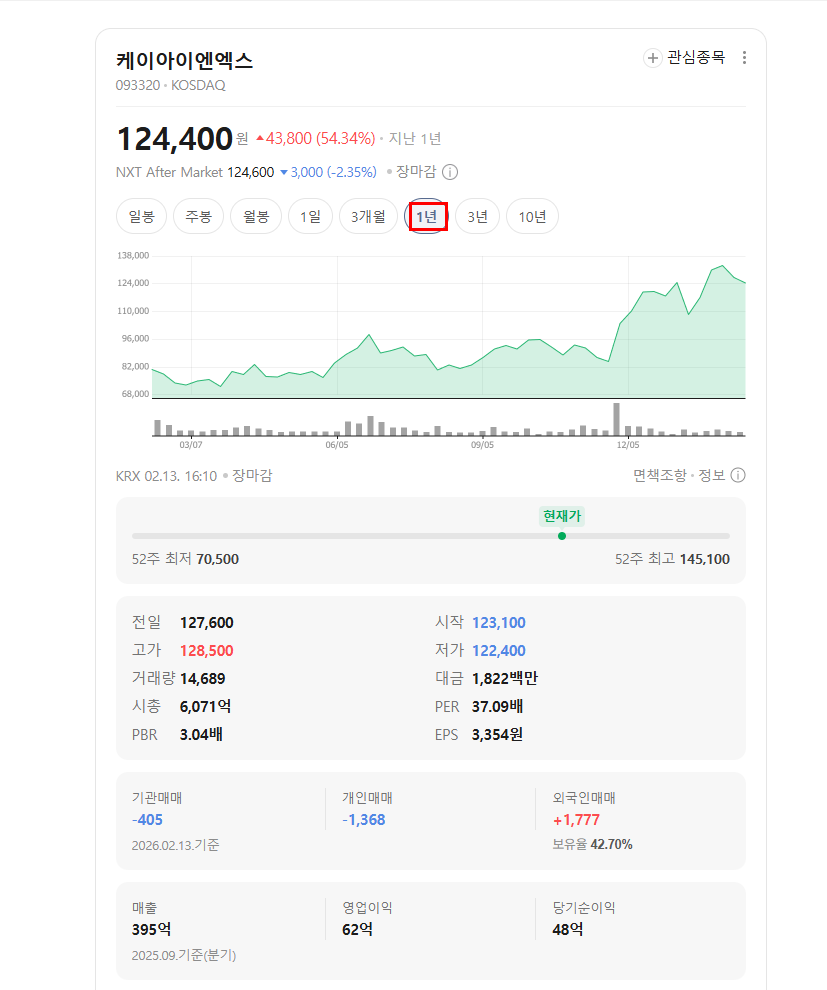
Task: Click the 대금 1,822백만 value
Action: click(x=505, y=679)
